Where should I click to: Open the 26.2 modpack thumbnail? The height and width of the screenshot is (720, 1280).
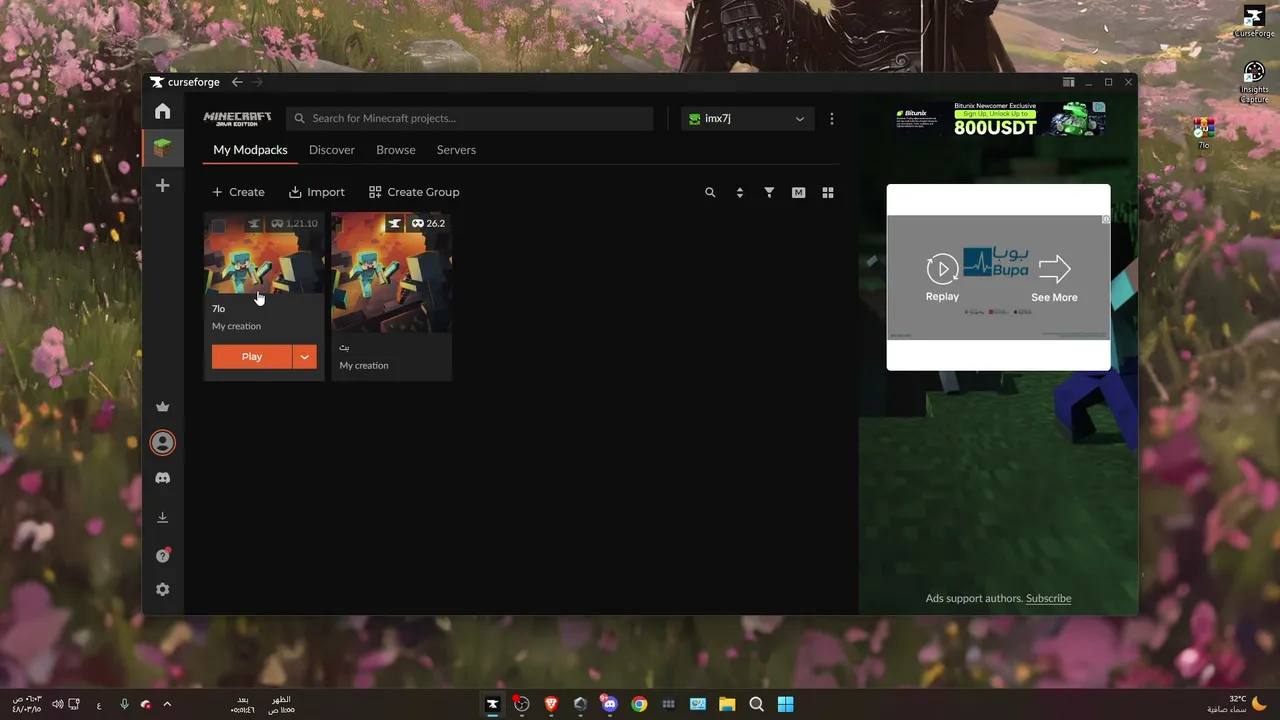click(x=391, y=272)
